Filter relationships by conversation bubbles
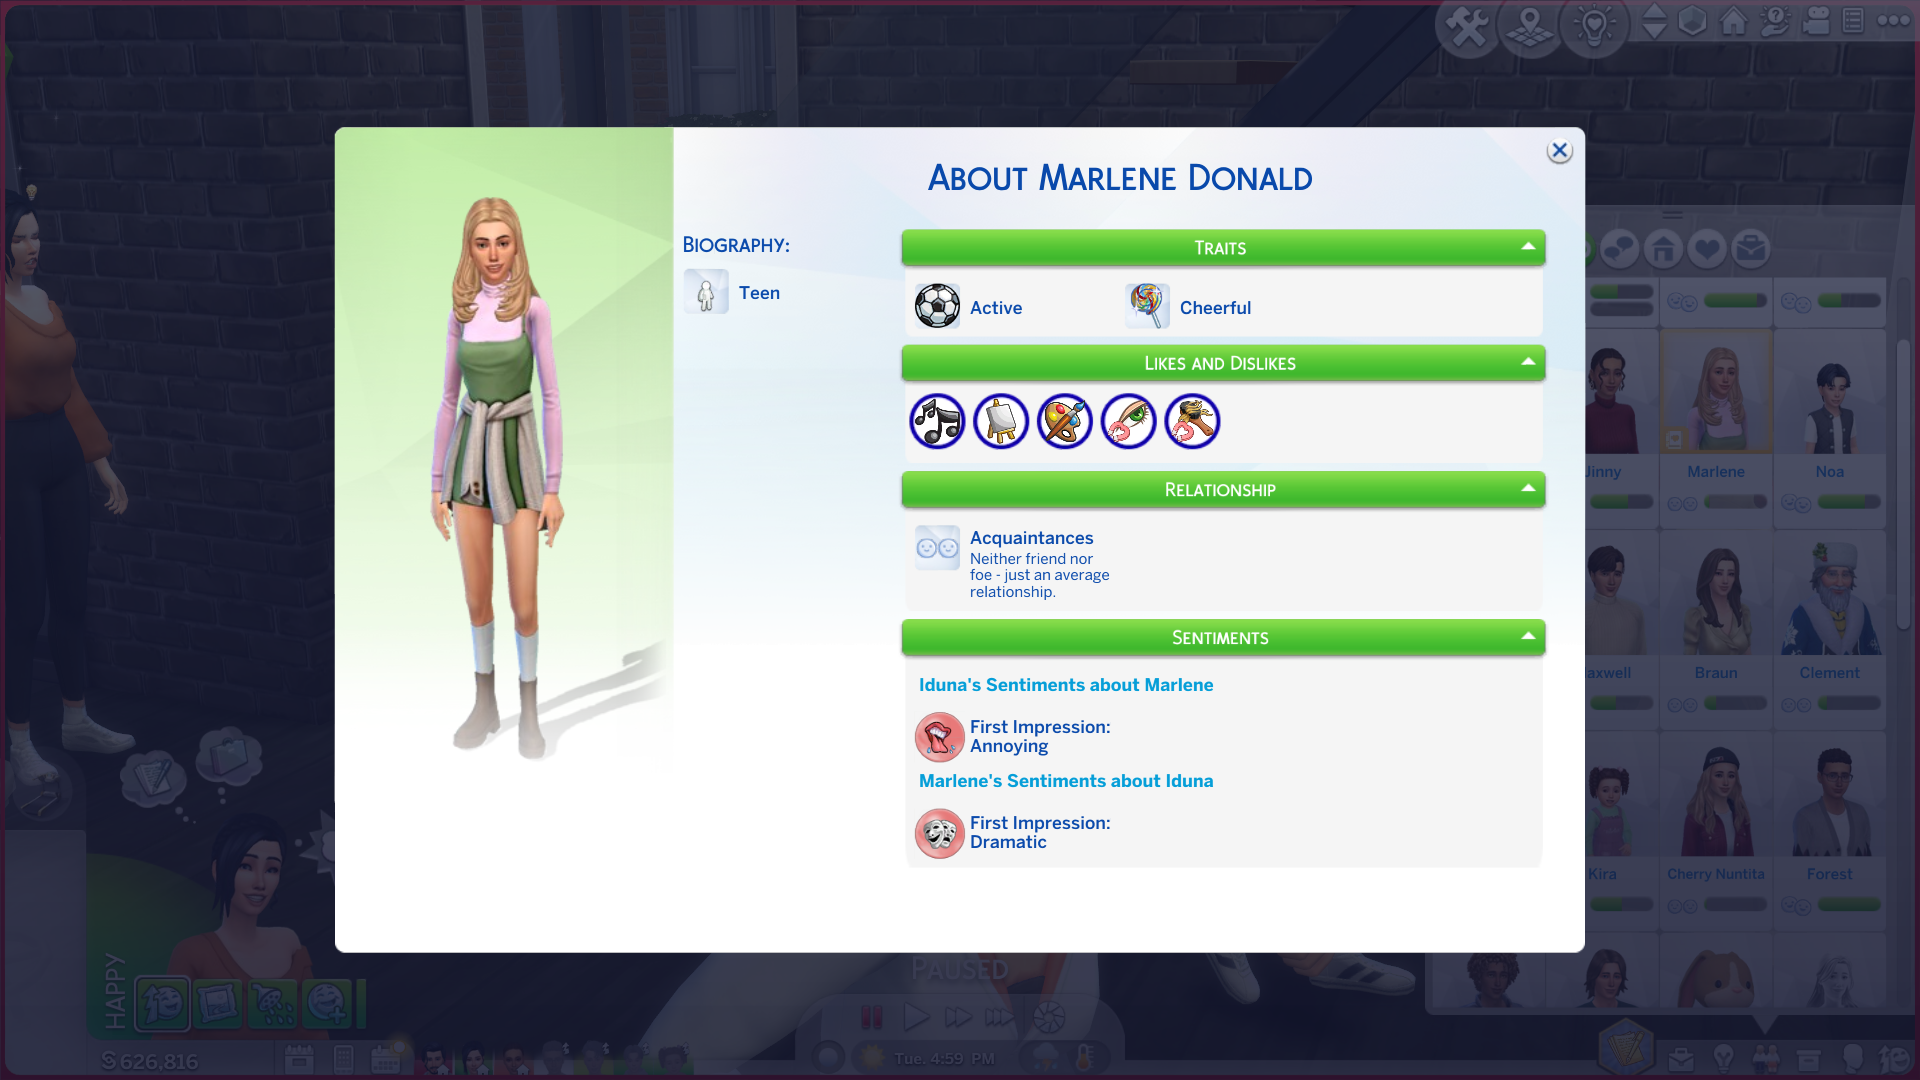The height and width of the screenshot is (1080, 1920). pyautogui.click(x=1619, y=249)
